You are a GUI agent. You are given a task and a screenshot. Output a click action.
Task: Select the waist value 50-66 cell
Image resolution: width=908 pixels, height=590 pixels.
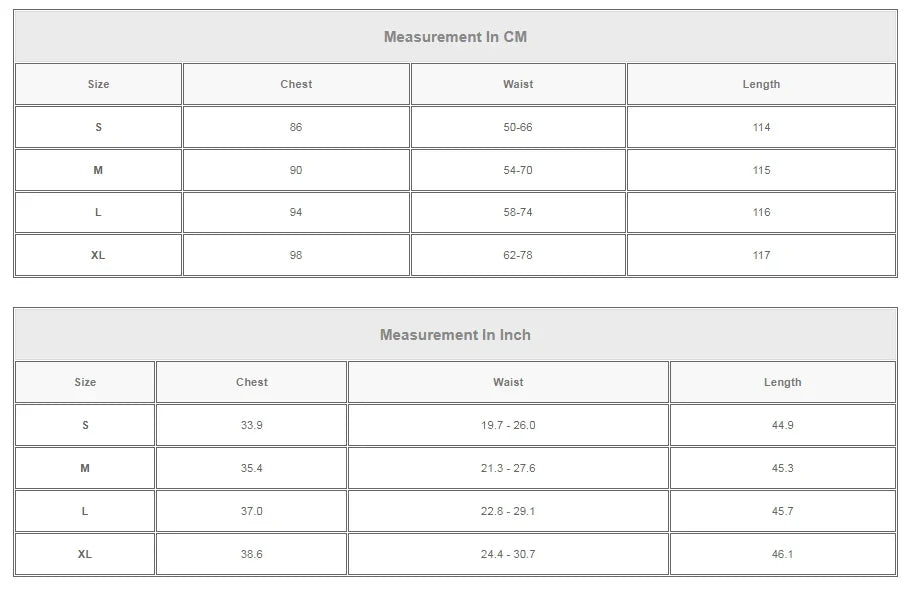pyautogui.click(x=518, y=127)
